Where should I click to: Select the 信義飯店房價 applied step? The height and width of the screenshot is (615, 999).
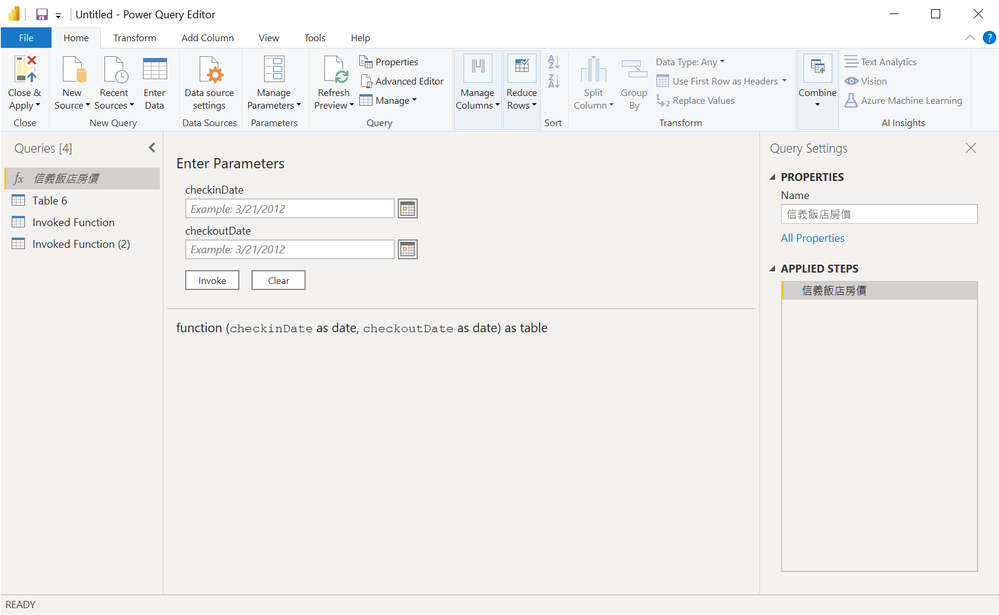click(879, 291)
